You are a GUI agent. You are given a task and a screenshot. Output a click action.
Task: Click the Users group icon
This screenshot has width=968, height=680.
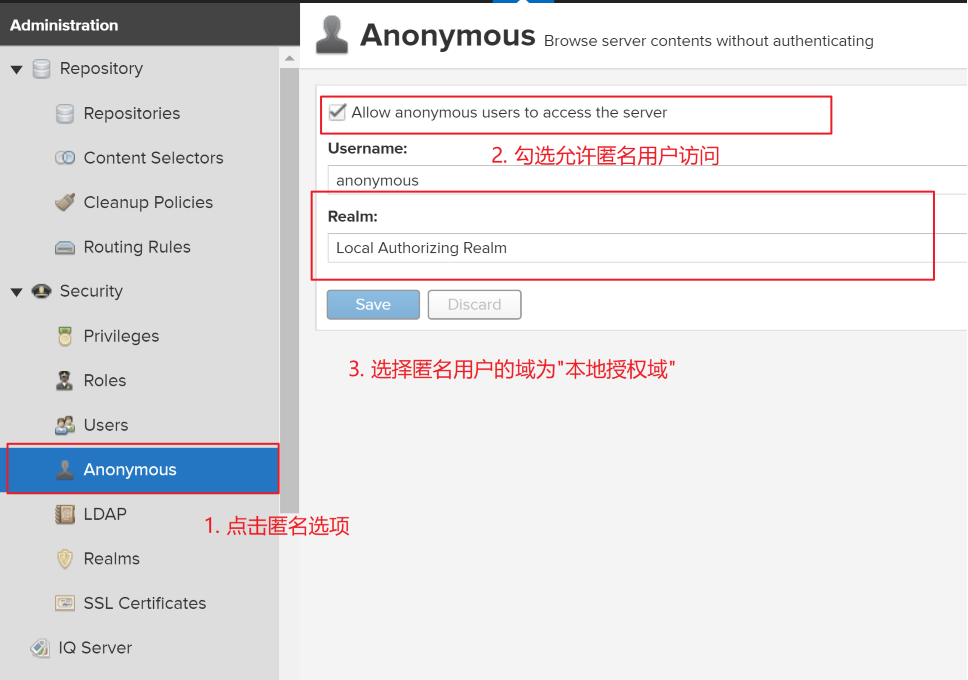tap(65, 425)
